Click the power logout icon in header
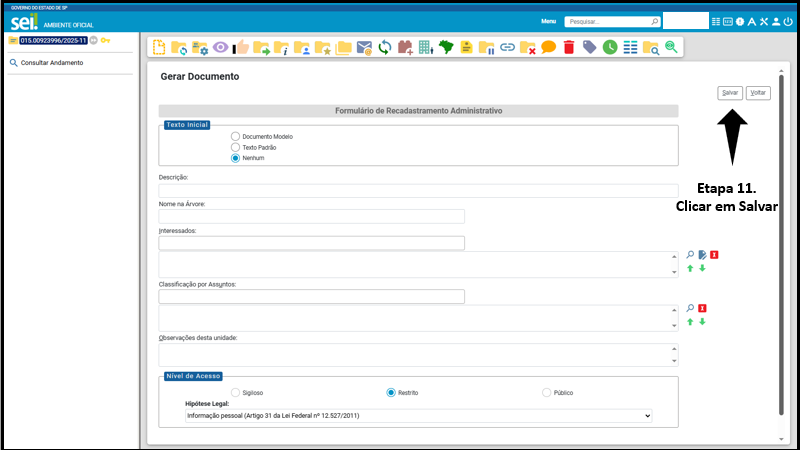800x450 pixels. [x=789, y=21]
